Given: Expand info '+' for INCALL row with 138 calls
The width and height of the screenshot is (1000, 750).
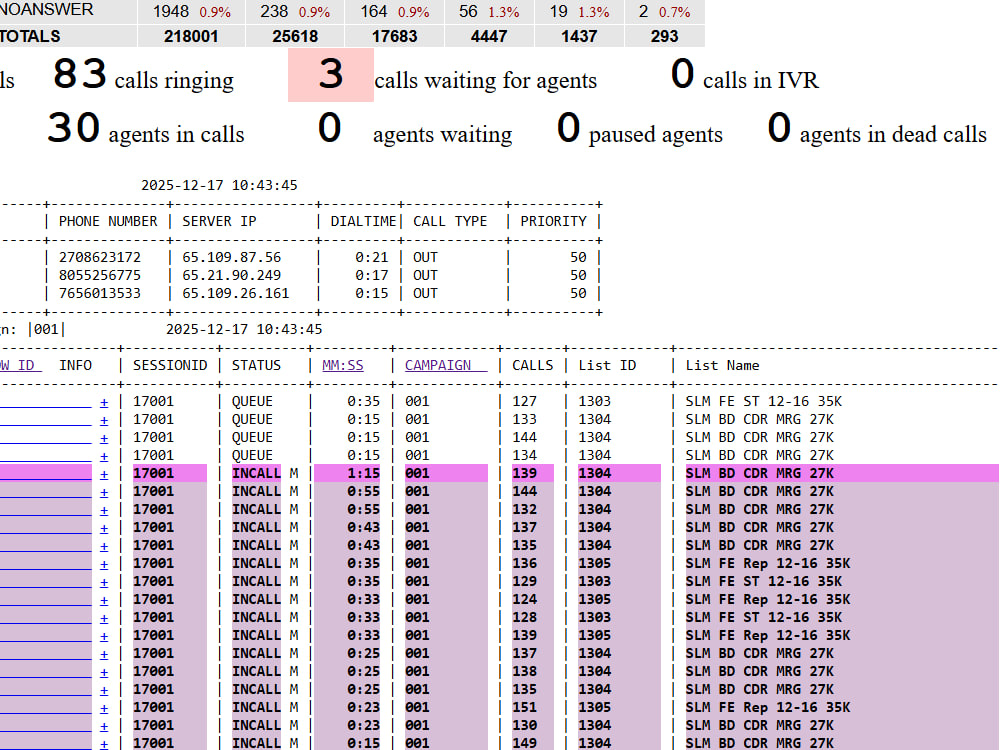Looking at the screenshot, I should [104, 672].
